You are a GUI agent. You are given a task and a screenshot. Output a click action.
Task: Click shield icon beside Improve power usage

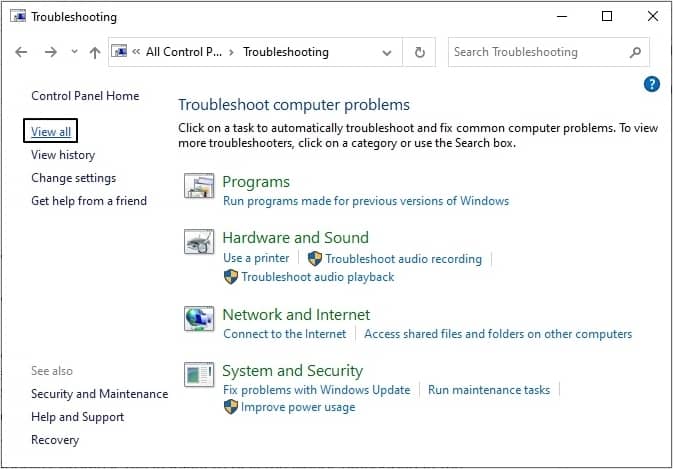231,407
